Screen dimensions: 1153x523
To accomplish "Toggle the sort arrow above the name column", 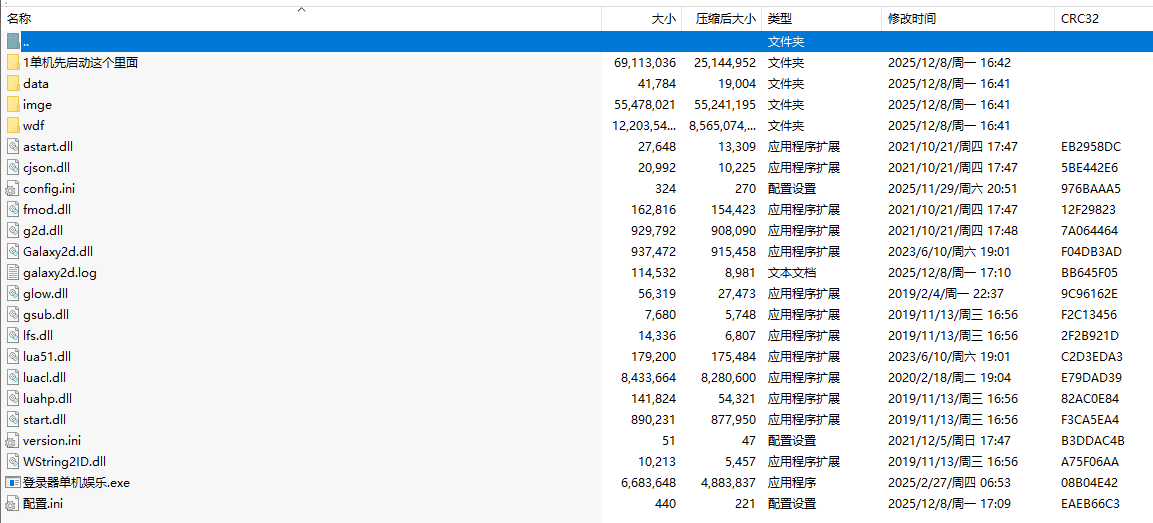I will [301, 10].
